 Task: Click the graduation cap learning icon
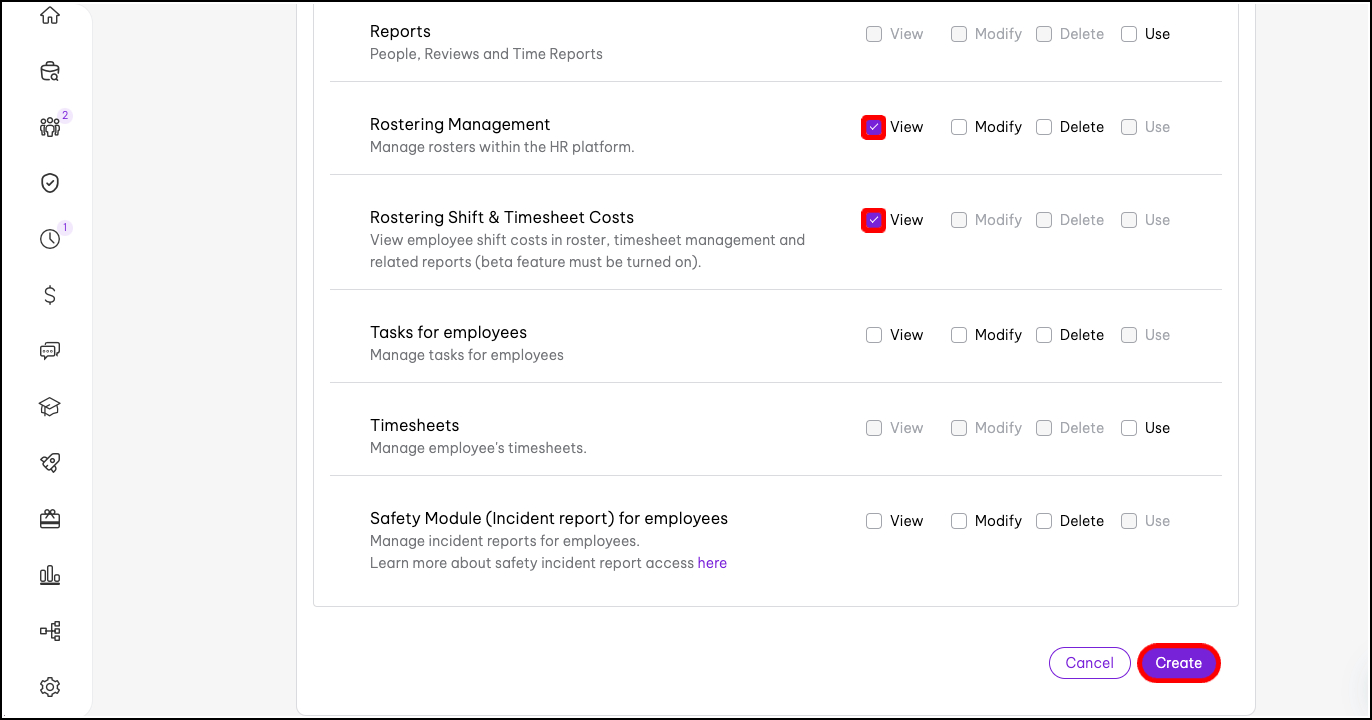pos(50,407)
